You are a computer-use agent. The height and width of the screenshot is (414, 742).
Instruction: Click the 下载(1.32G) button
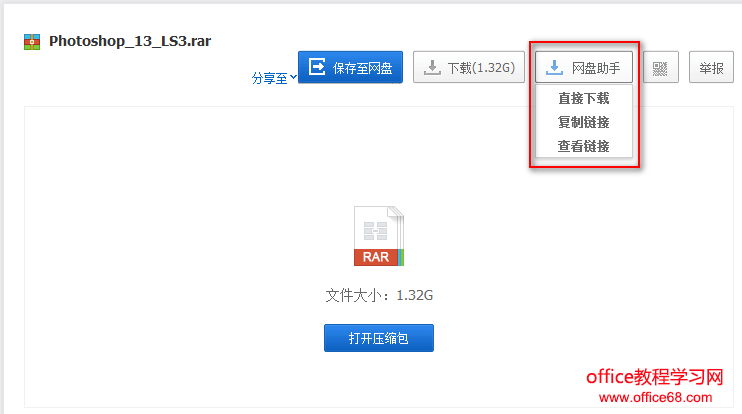[x=468, y=67]
